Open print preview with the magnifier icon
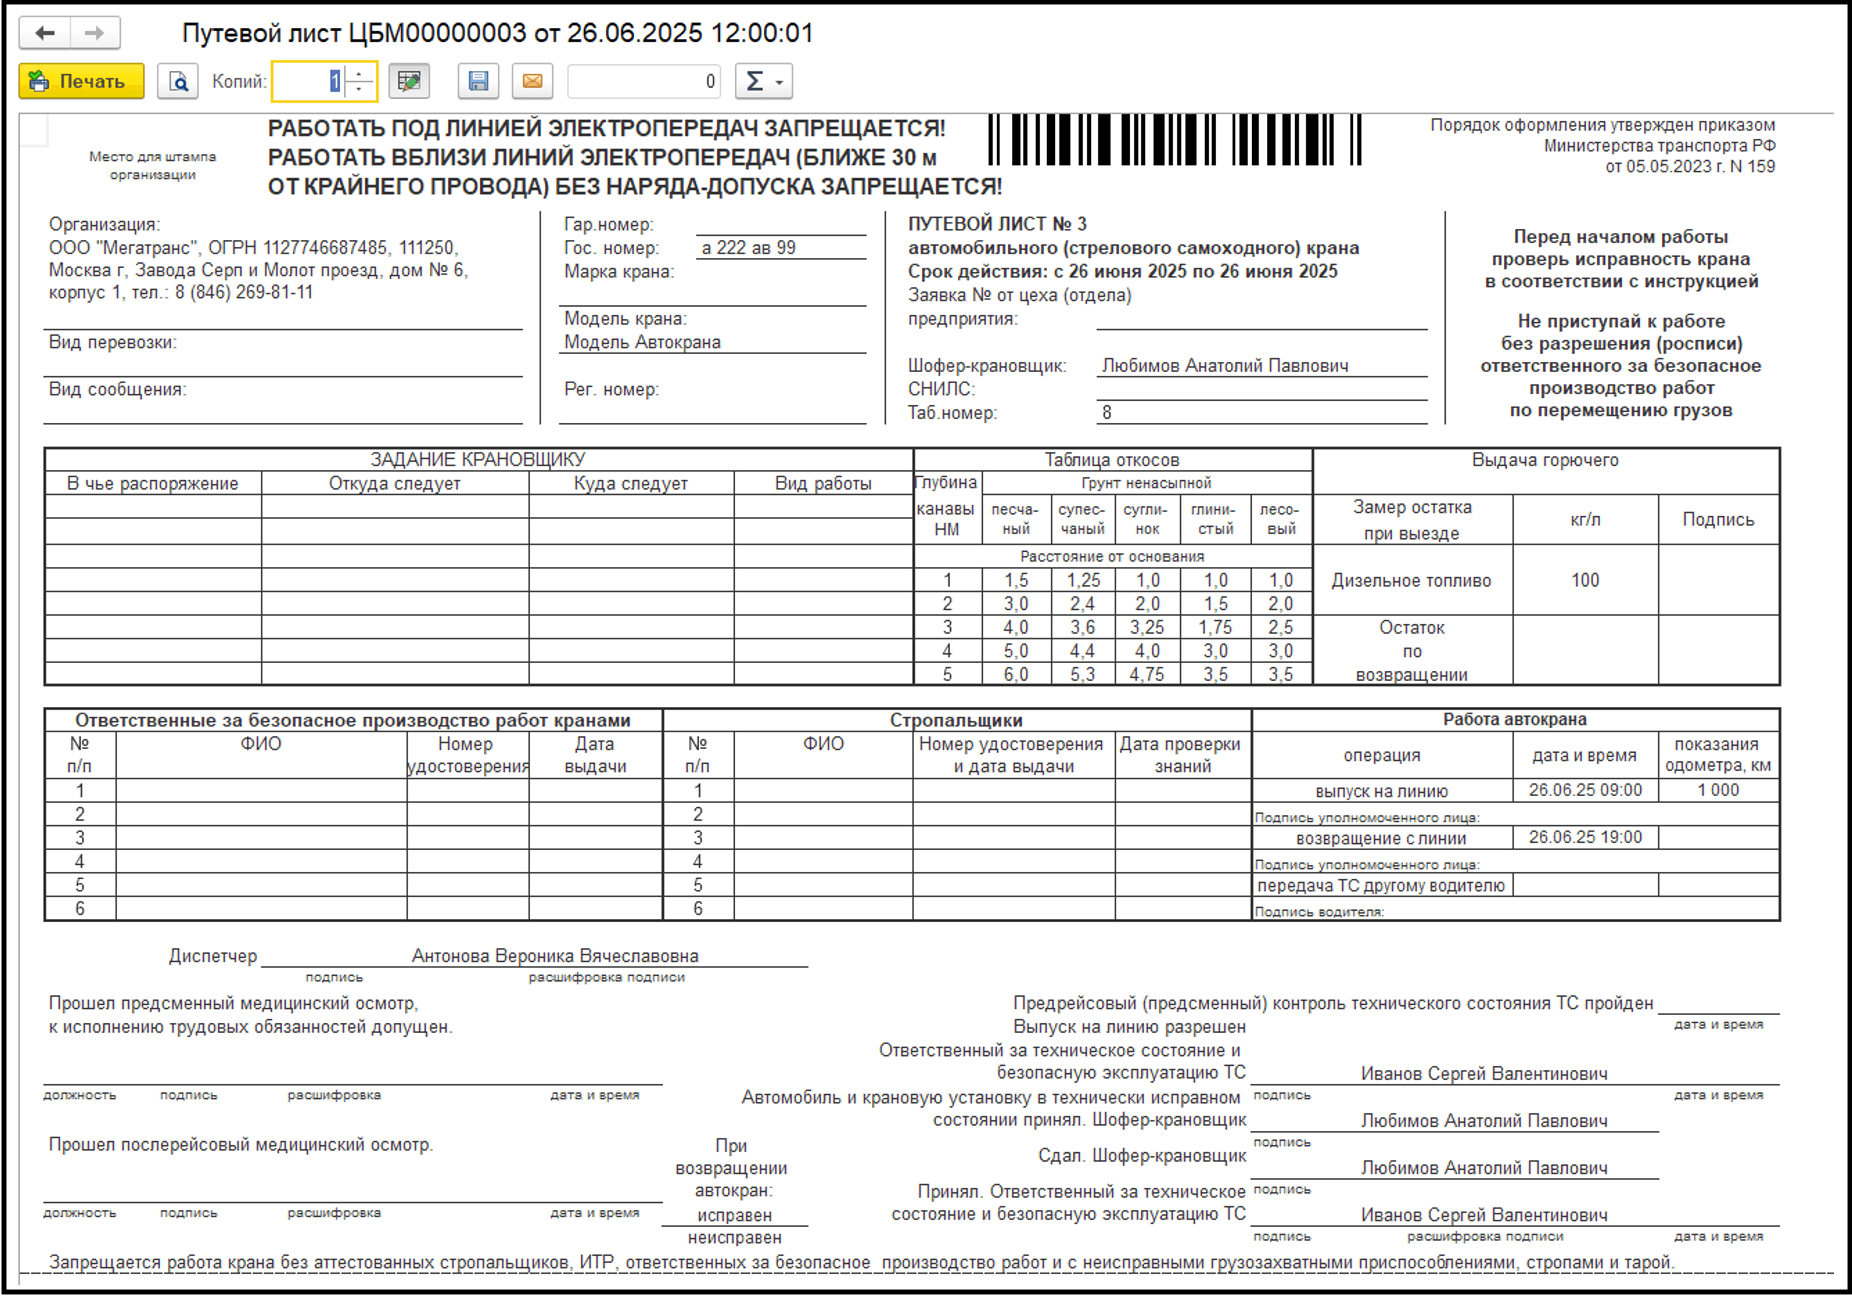The height and width of the screenshot is (1296, 1852). tap(178, 81)
